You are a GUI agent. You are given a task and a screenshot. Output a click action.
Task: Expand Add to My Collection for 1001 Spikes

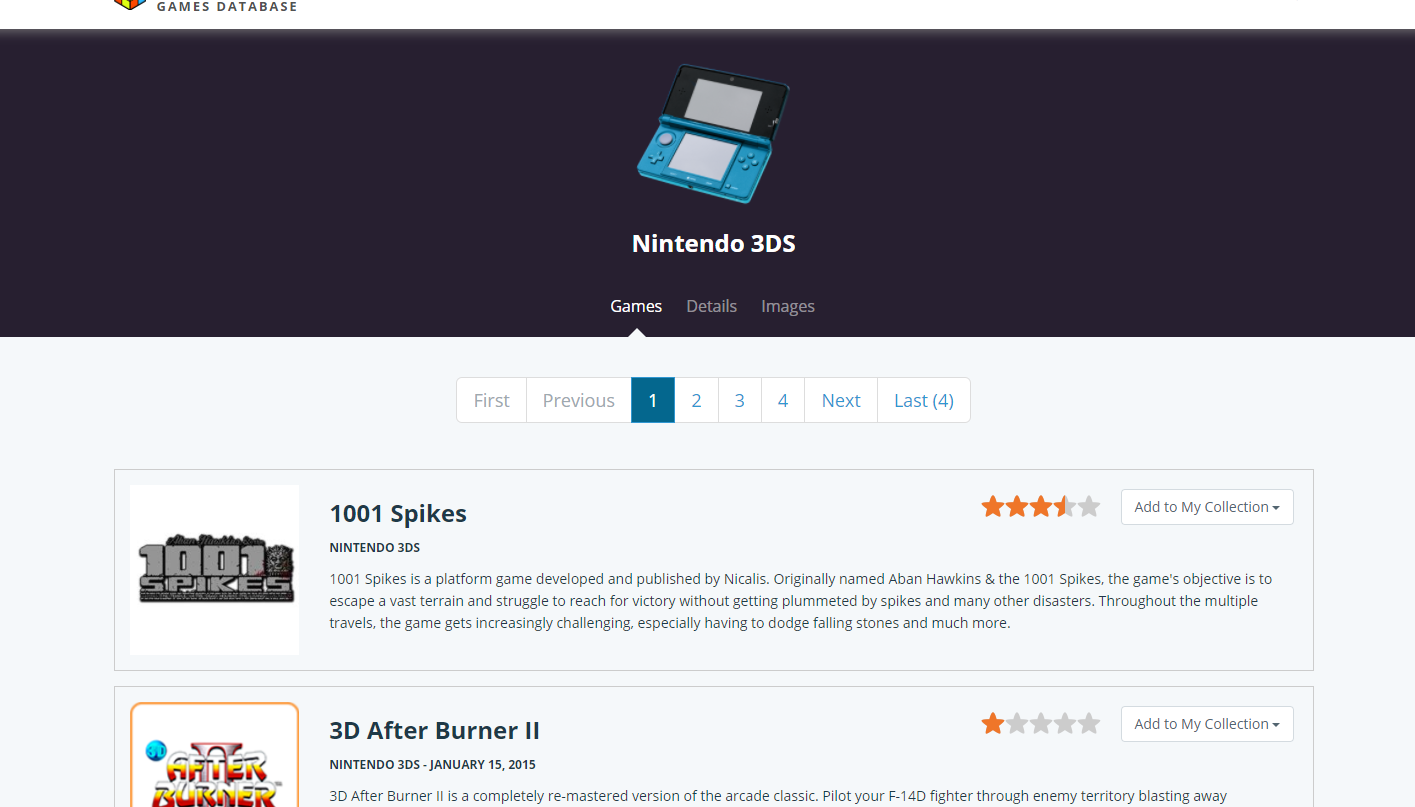click(1207, 507)
